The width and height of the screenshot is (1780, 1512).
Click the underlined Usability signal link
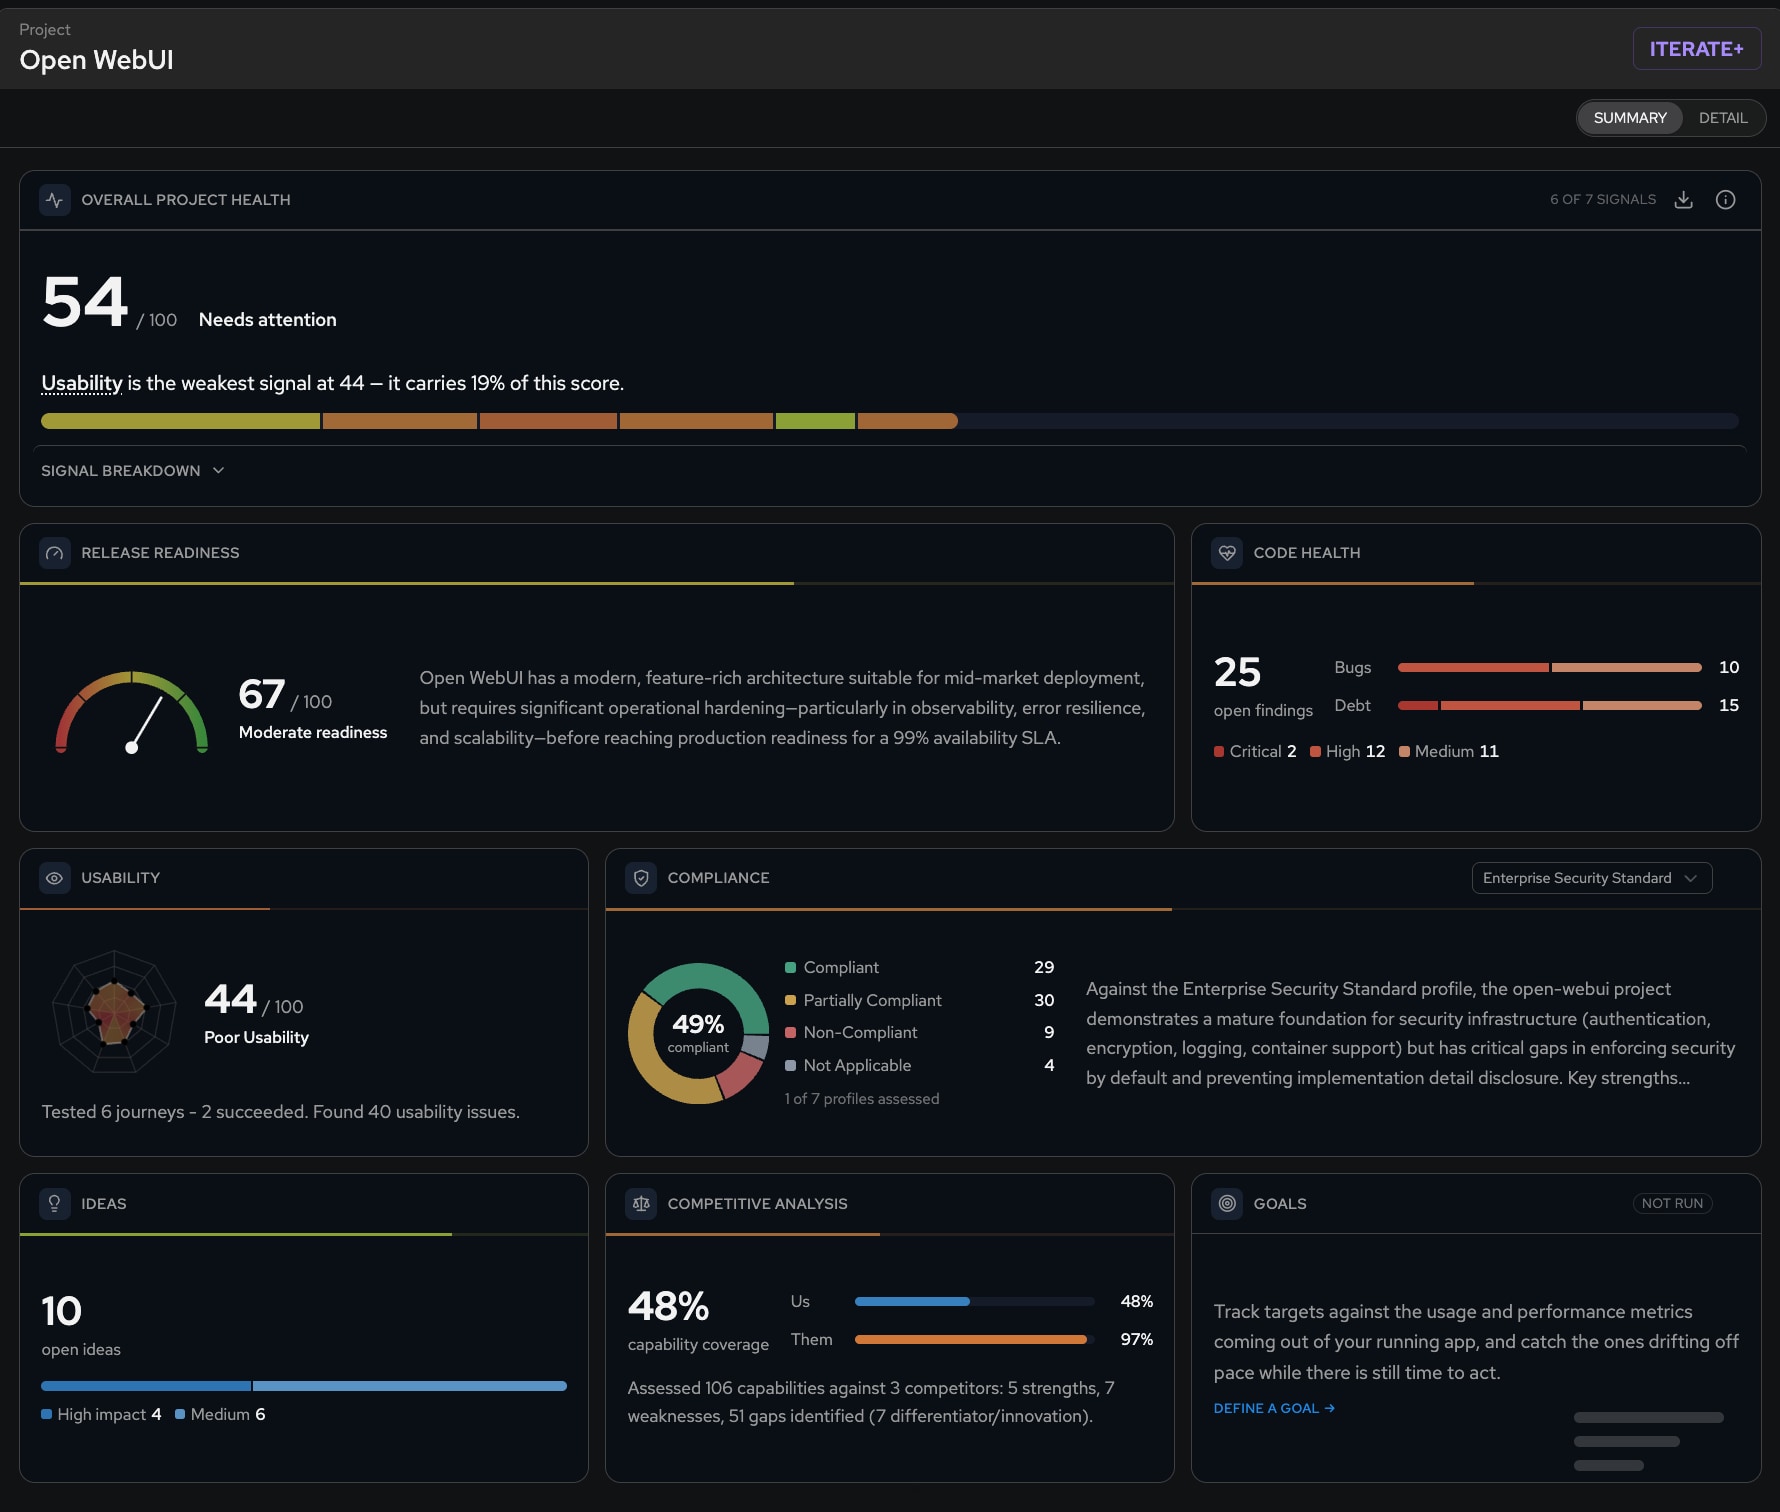pos(82,383)
